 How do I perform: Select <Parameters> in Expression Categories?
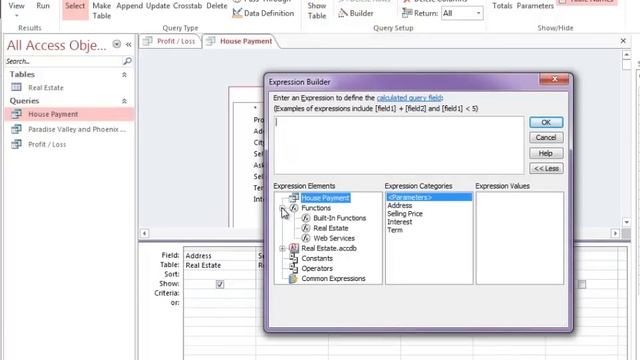429,197
